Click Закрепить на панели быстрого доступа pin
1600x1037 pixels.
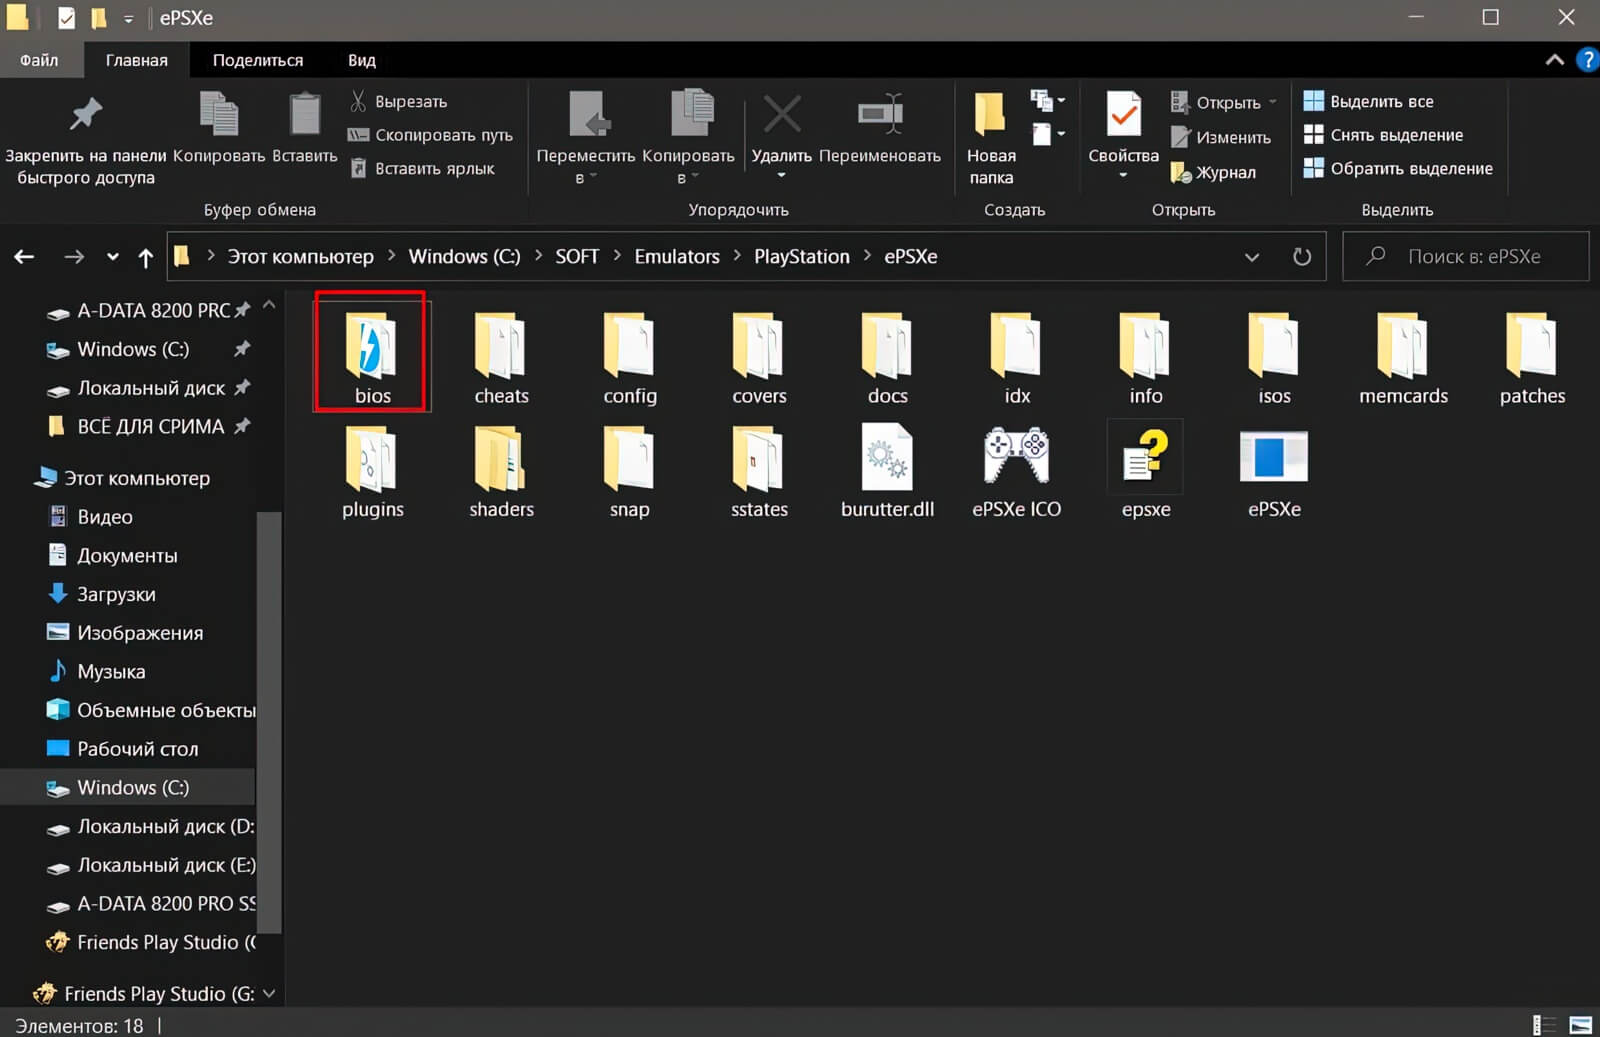pos(86,138)
